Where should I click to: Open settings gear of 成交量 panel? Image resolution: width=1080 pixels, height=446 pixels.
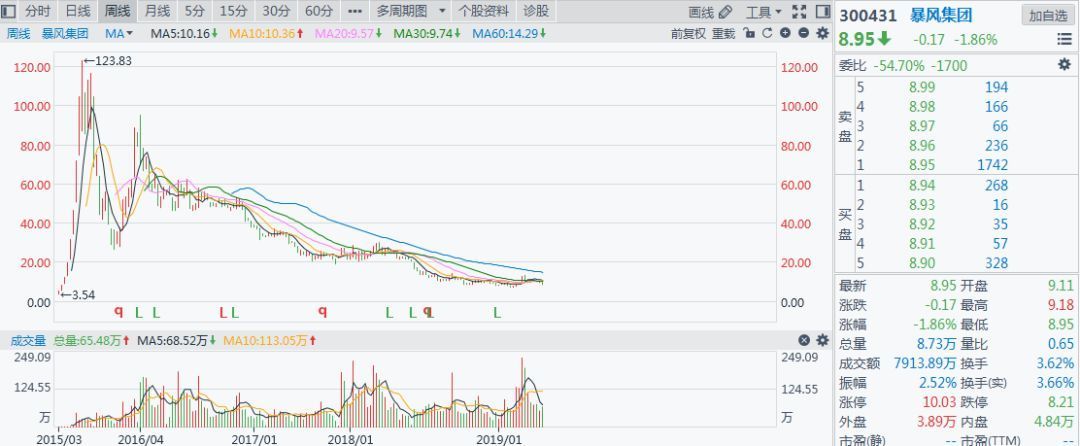822,340
